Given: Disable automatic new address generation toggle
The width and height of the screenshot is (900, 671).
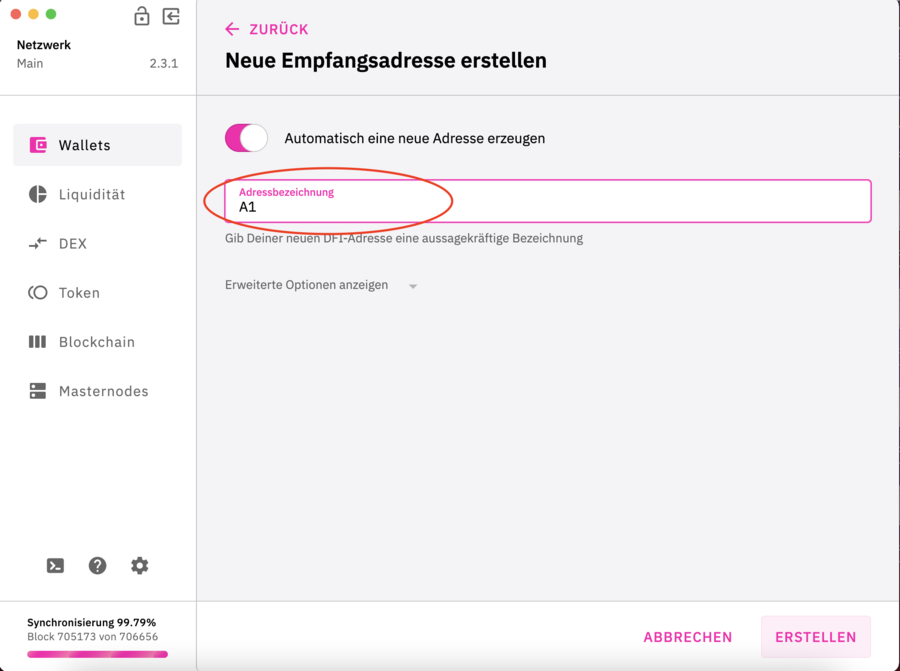Looking at the screenshot, I should (246, 138).
